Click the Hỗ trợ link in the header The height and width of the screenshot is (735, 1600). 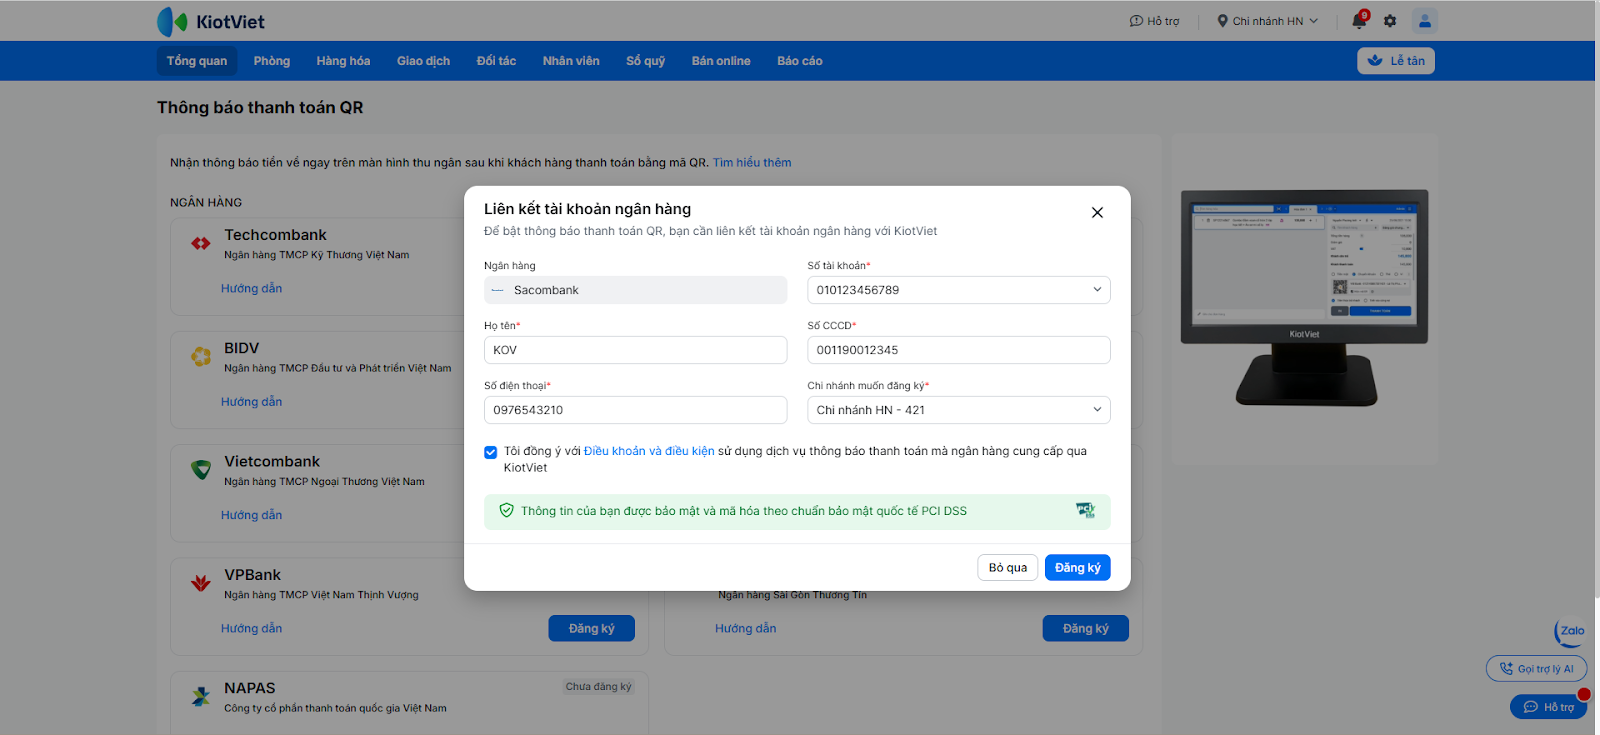click(1155, 21)
